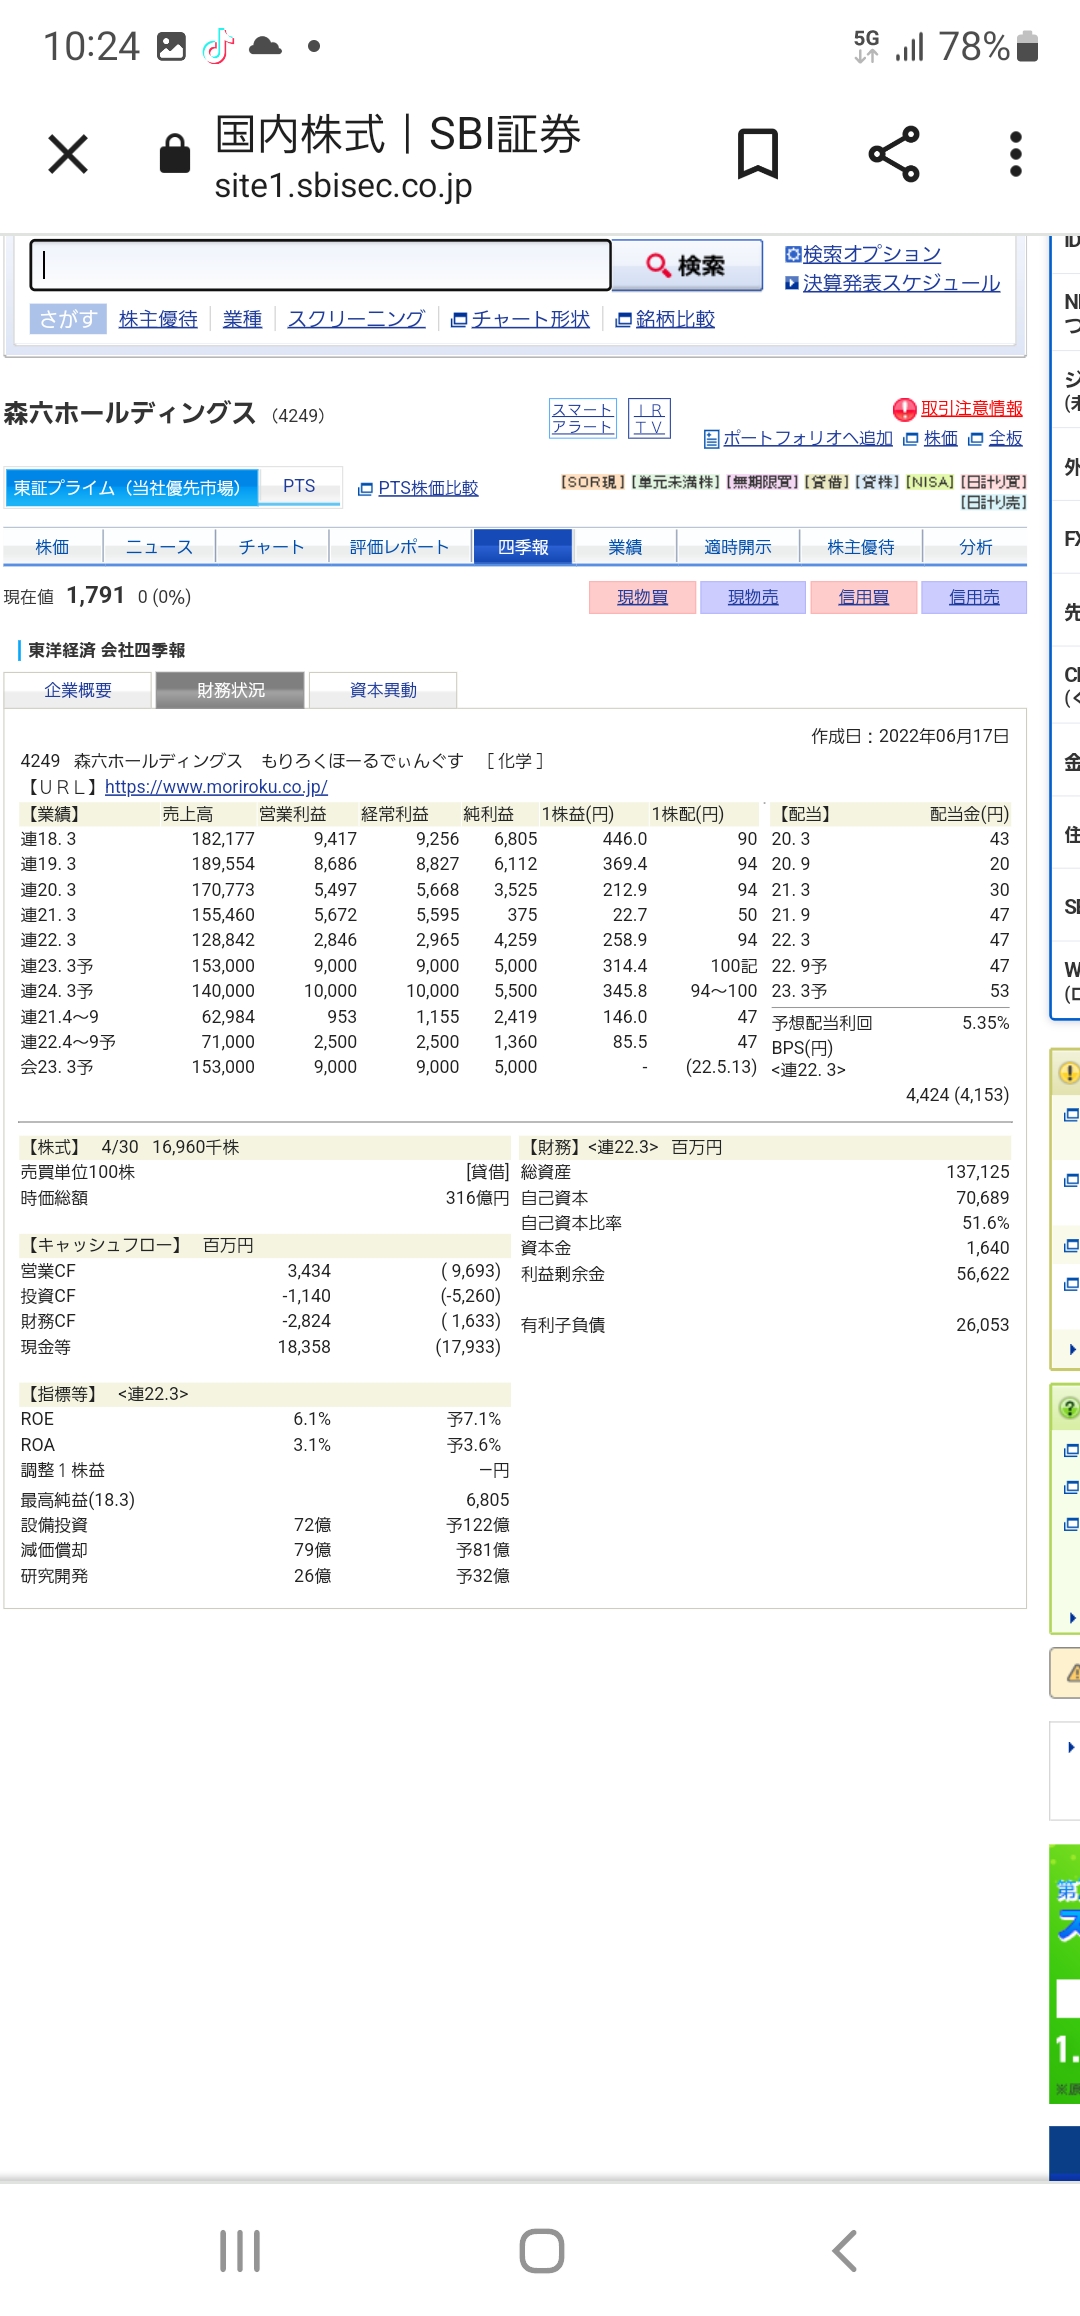Select 総資産 value 137,125
Image resolution: width=1080 pixels, height=2316 pixels.
[978, 1172]
